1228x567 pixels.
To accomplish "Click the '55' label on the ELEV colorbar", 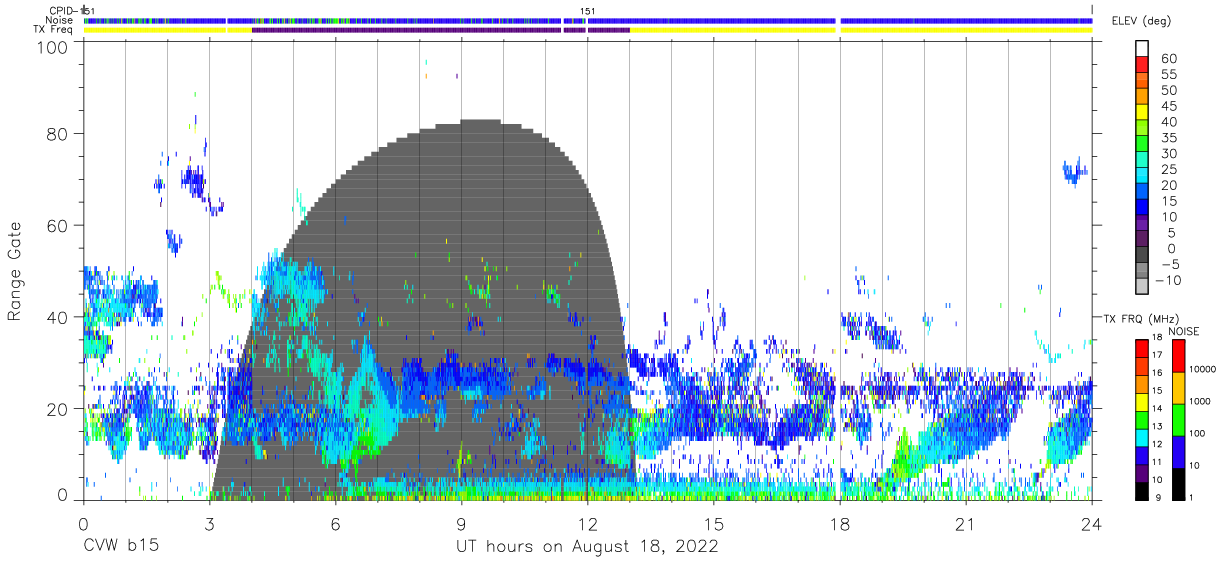I will (x=1169, y=75).
